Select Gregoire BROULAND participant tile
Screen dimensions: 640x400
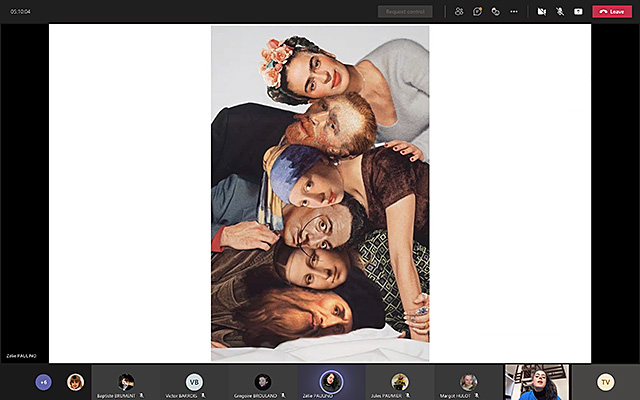click(262, 382)
